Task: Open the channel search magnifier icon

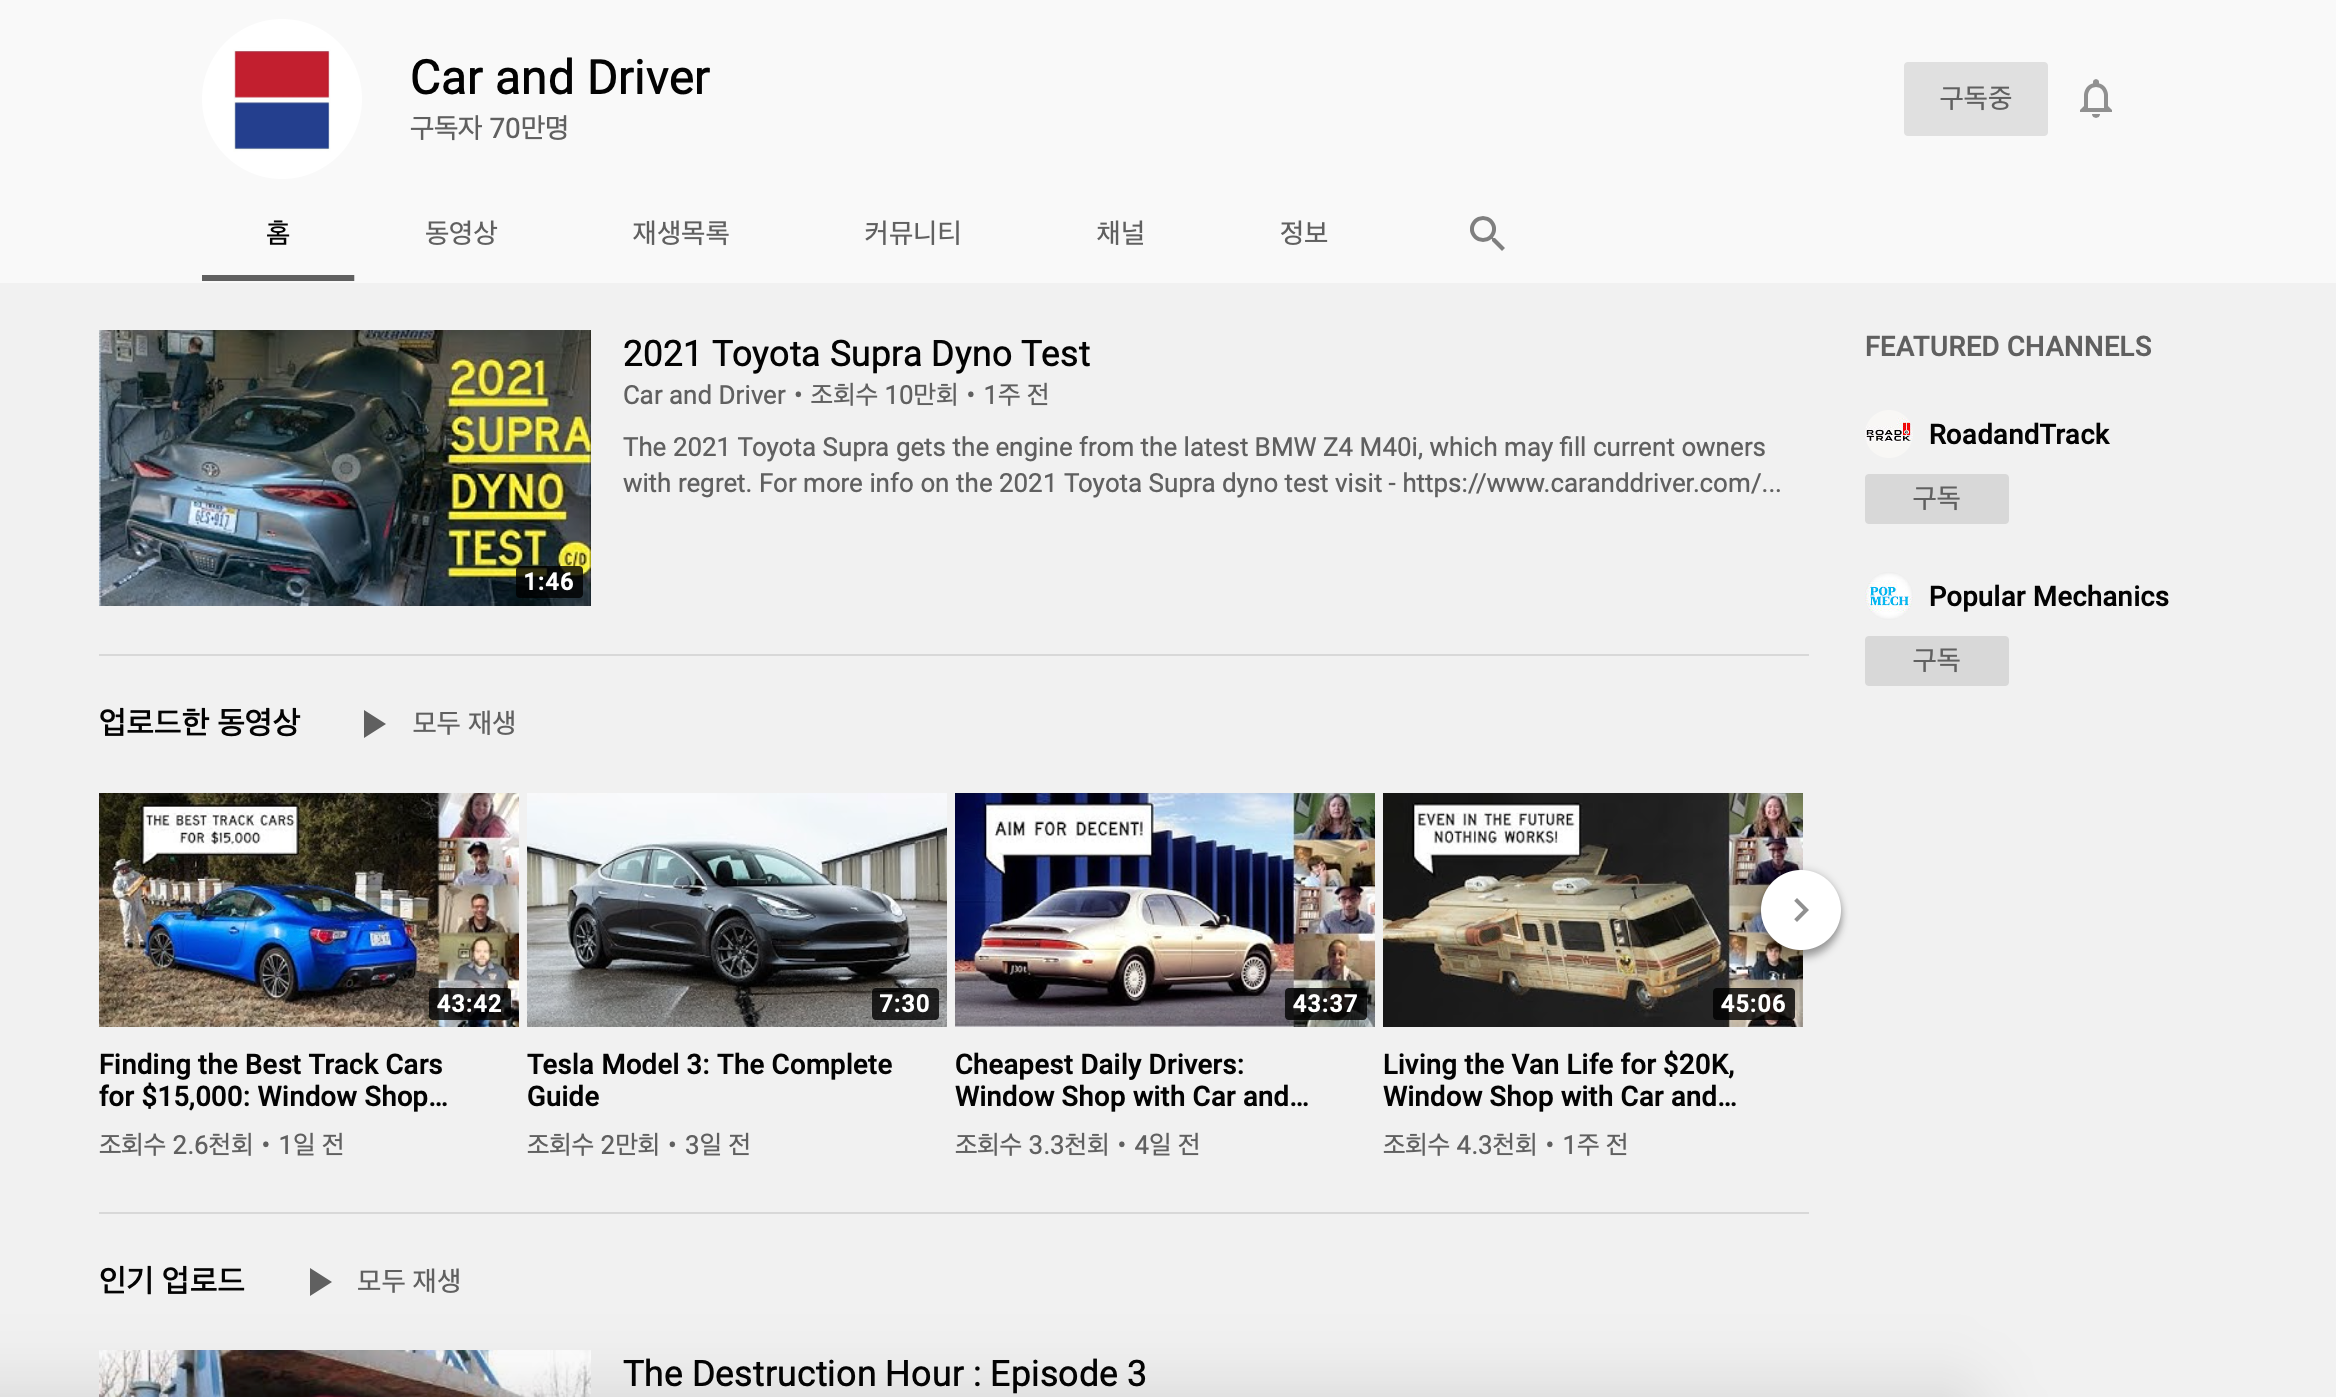Action: pos(1486,233)
